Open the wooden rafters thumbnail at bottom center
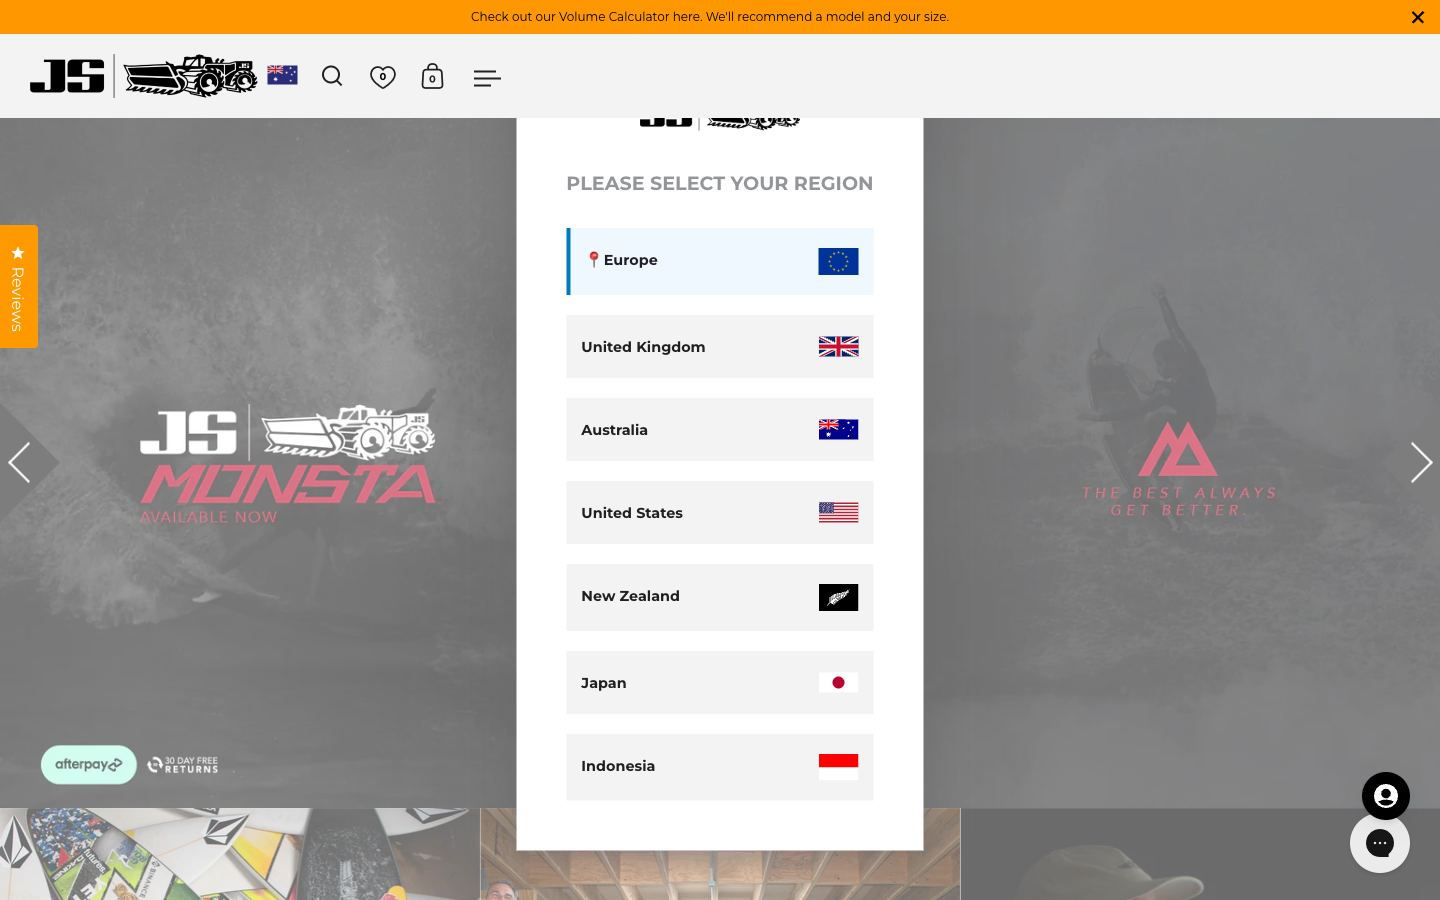The image size is (1440, 900). pos(720,875)
